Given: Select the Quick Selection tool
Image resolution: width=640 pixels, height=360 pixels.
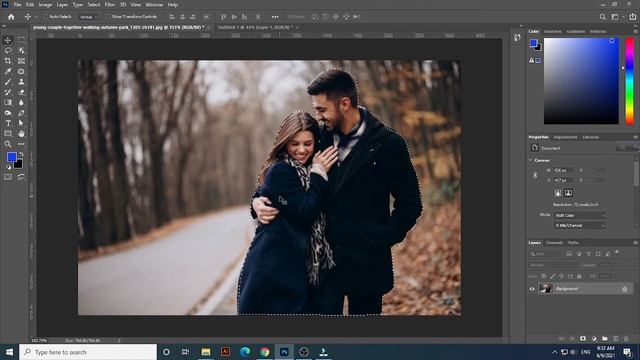Looking at the screenshot, I should (21, 51).
